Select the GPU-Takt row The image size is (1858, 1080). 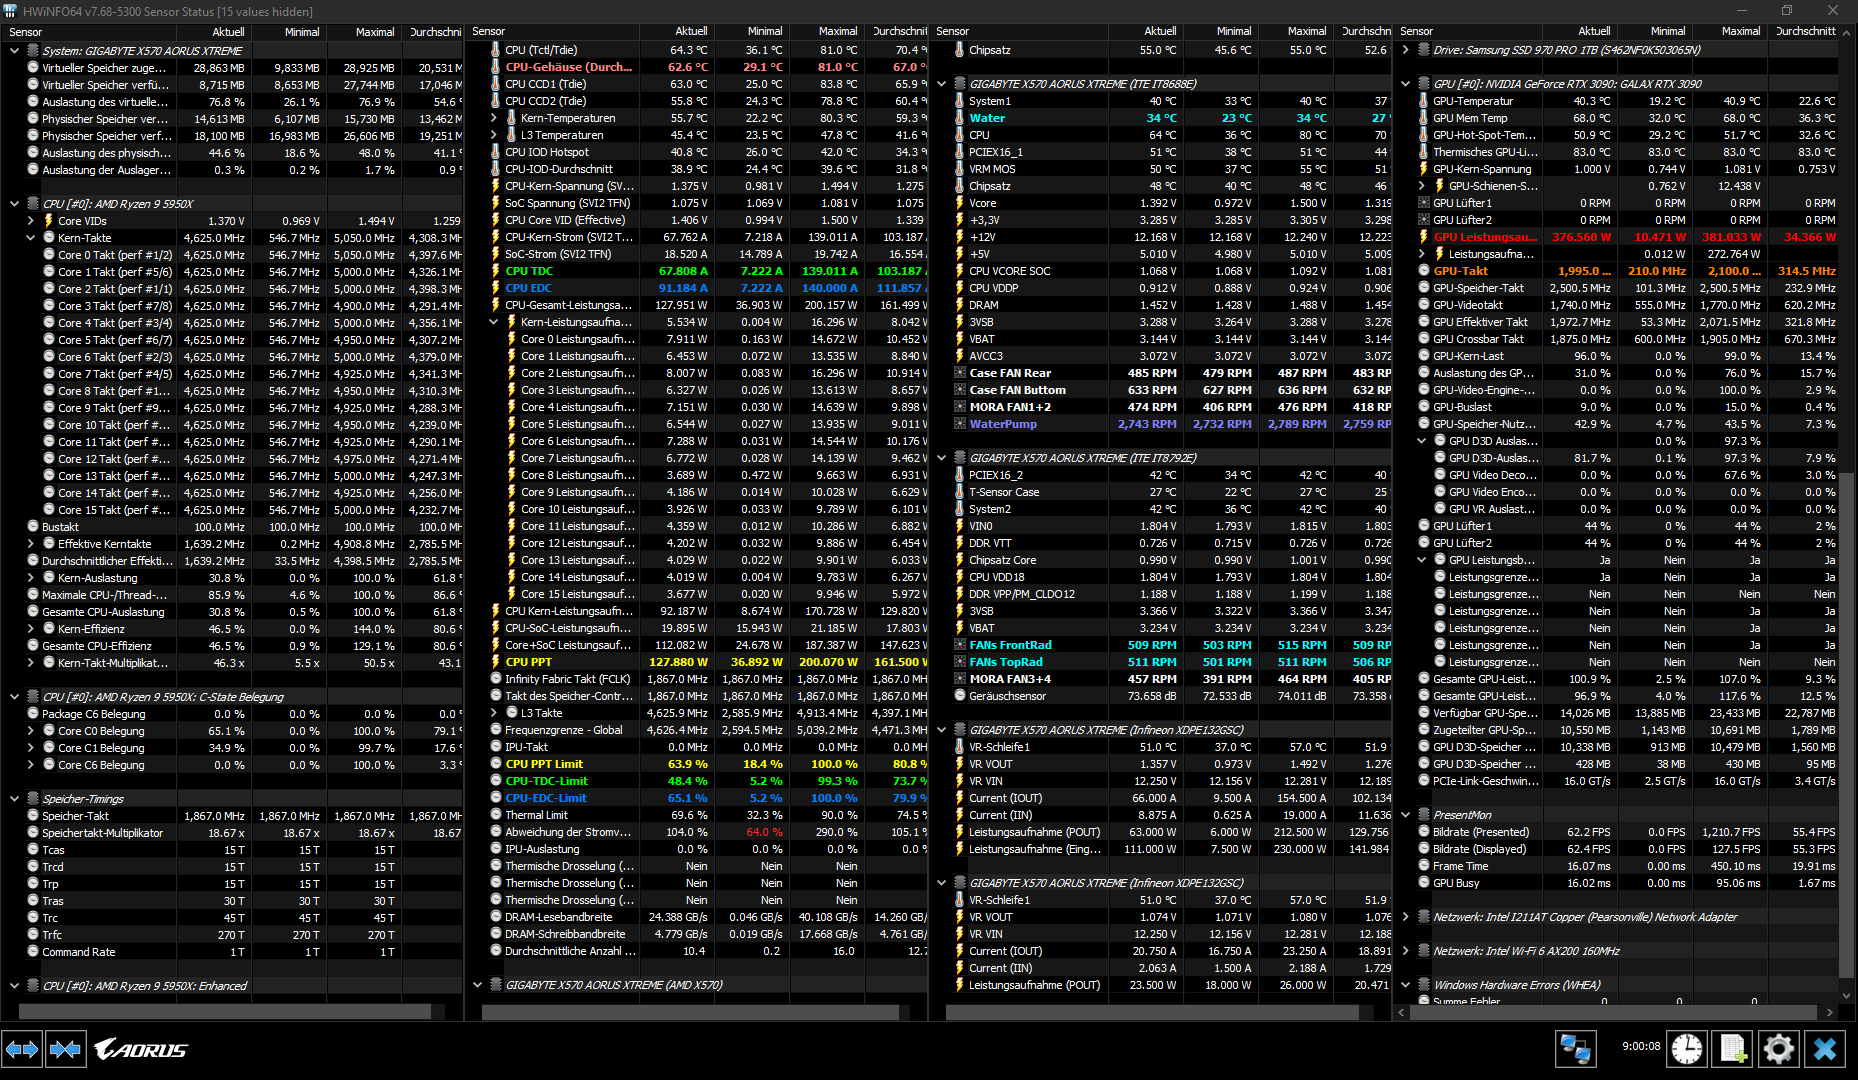[1617, 271]
